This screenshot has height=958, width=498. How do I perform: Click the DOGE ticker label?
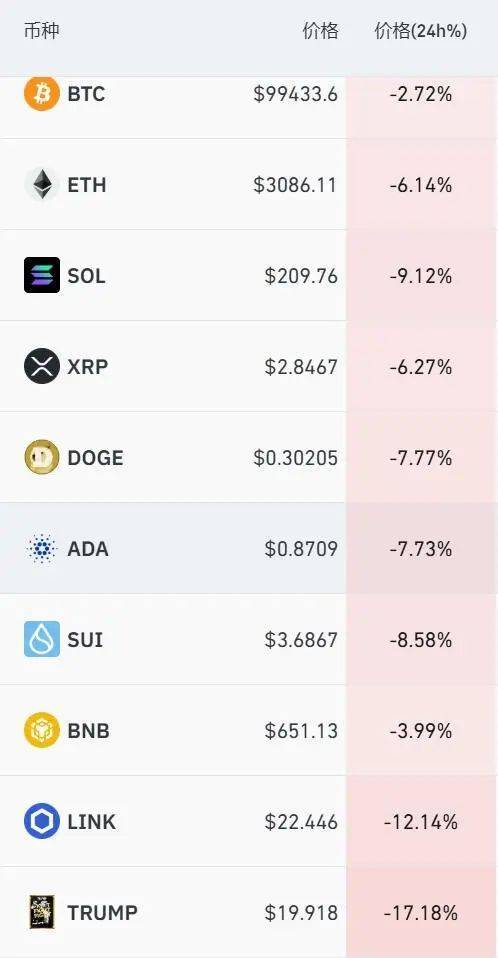[x=95, y=458]
